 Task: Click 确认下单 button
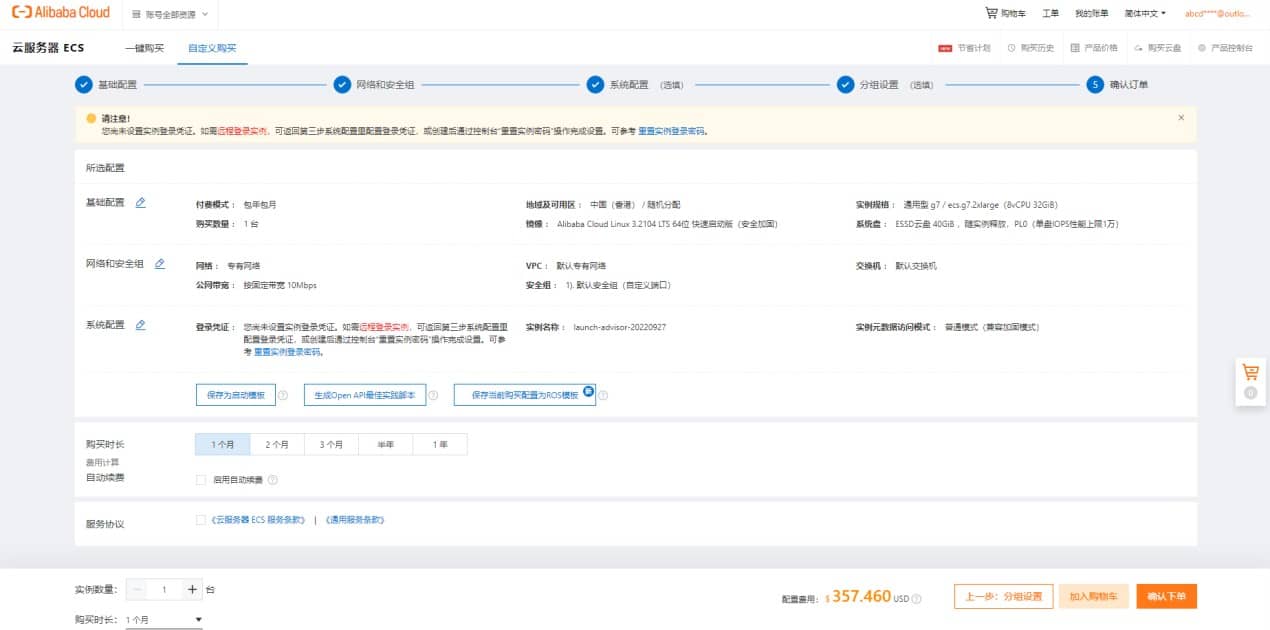coord(1167,596)
